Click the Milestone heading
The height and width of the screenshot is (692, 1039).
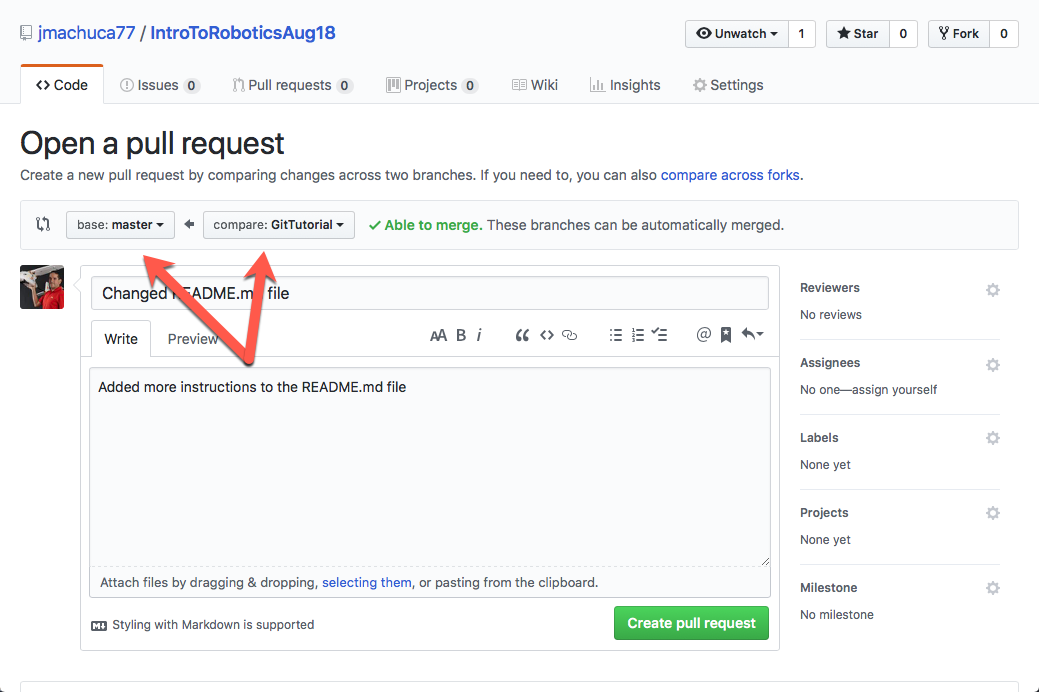coord(828,588)
